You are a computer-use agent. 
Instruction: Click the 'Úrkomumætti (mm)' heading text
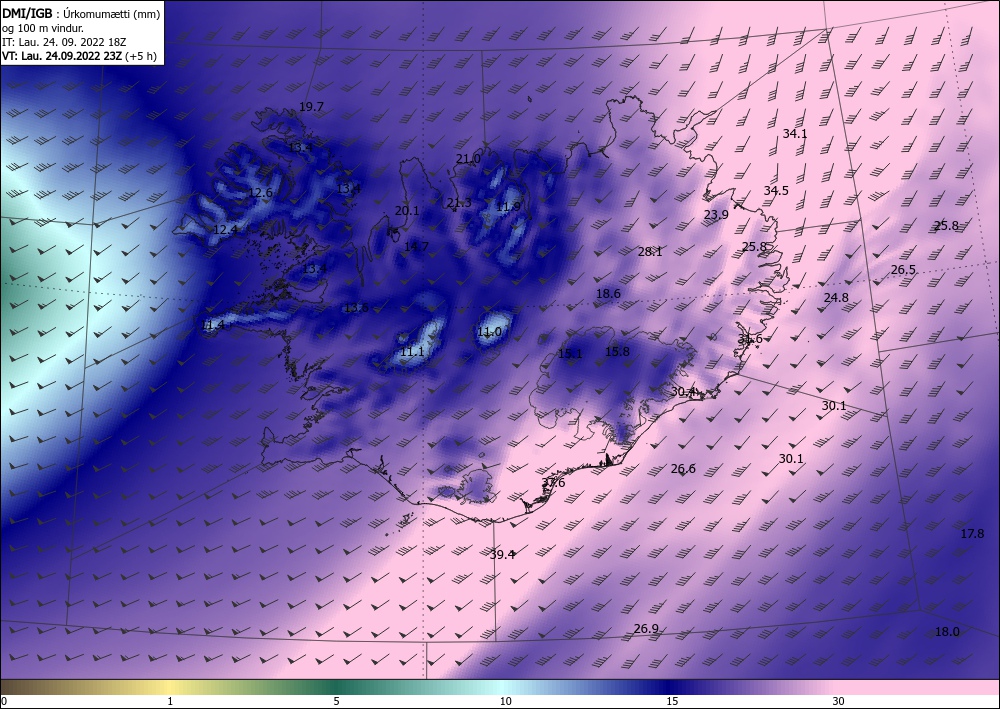click(112, 14)
